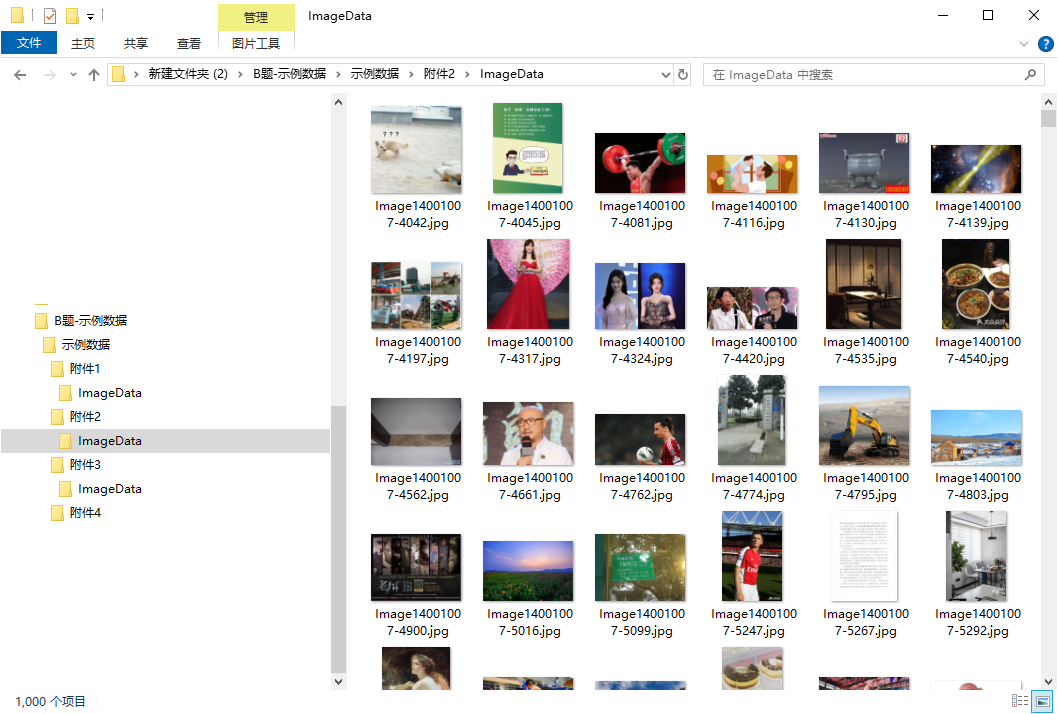Click the Properties quick access icon

pos(49,15)
